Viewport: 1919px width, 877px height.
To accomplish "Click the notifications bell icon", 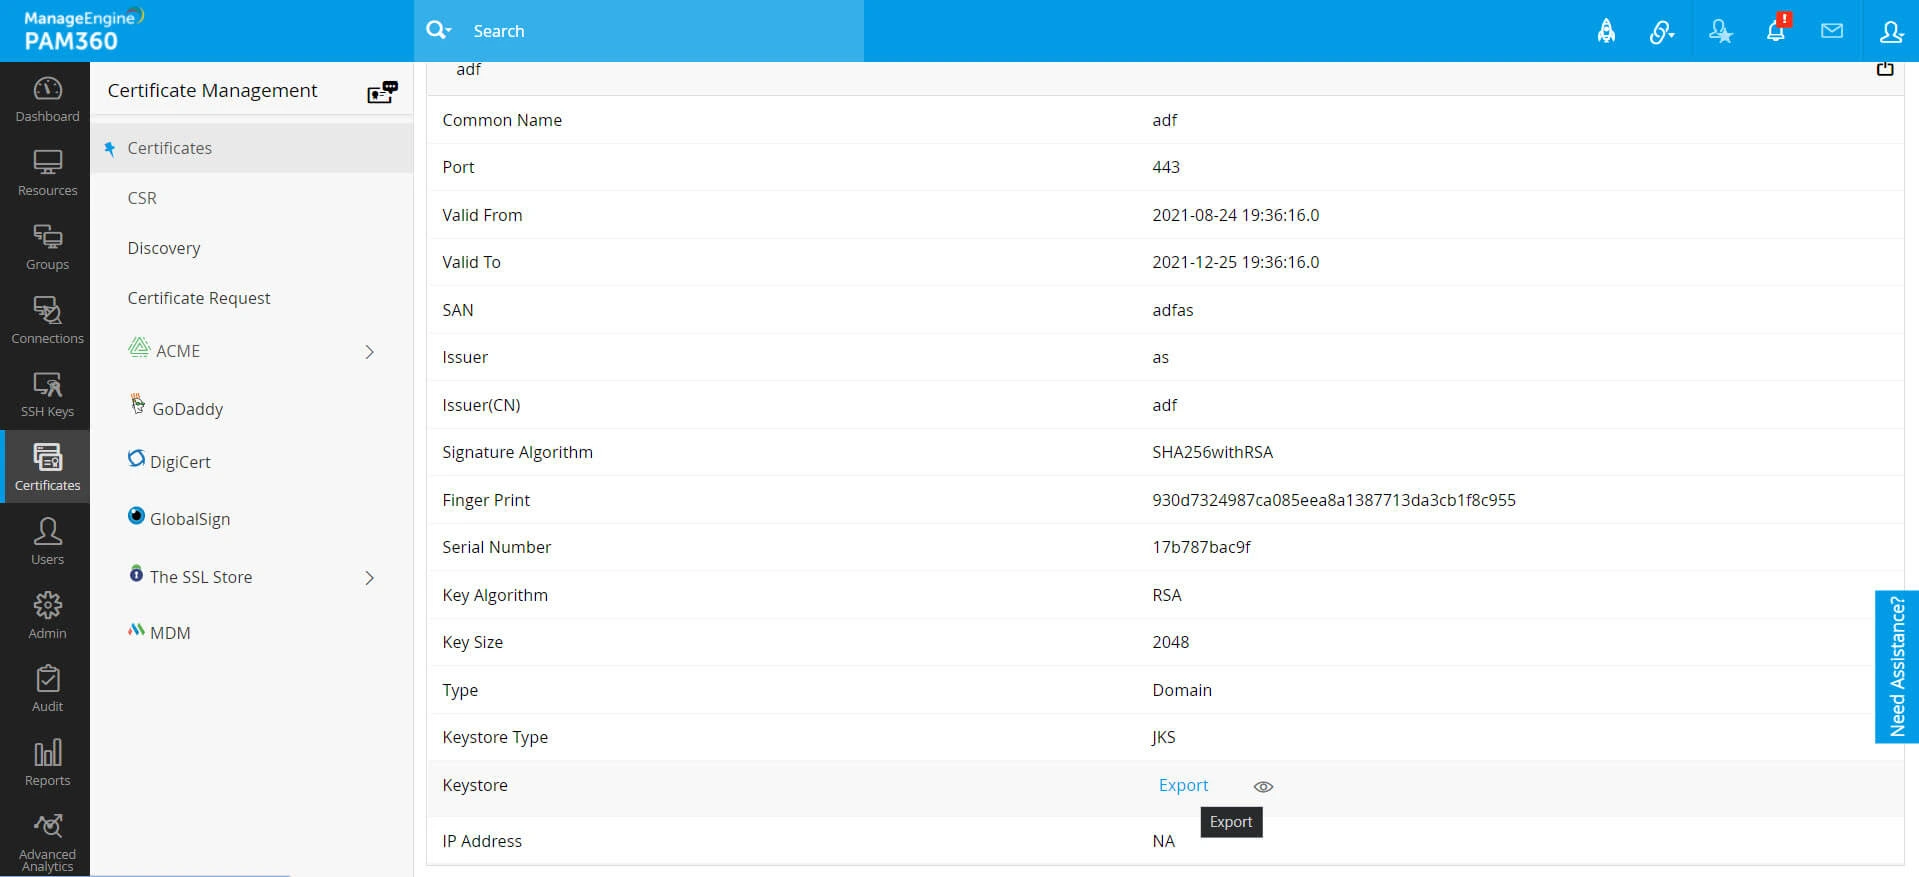I will 1776,30.
